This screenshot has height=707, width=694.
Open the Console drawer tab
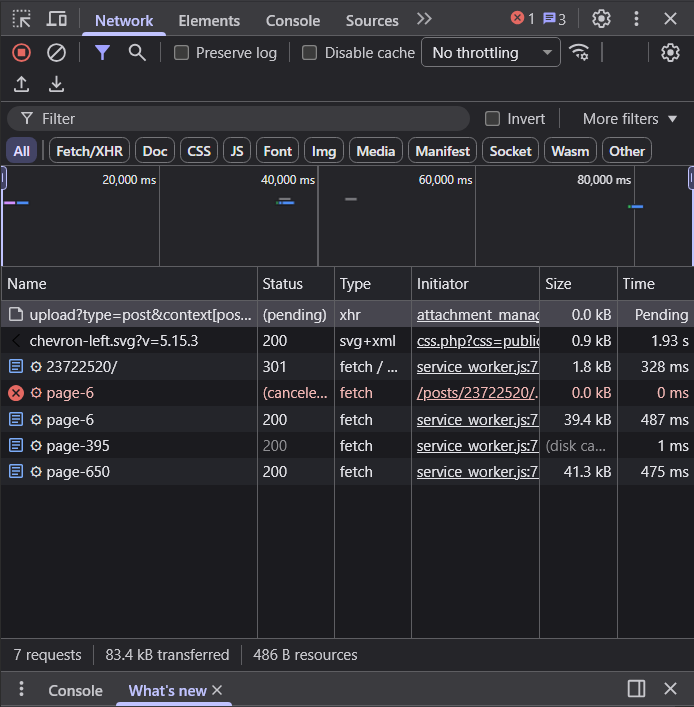tap(75, 690)
